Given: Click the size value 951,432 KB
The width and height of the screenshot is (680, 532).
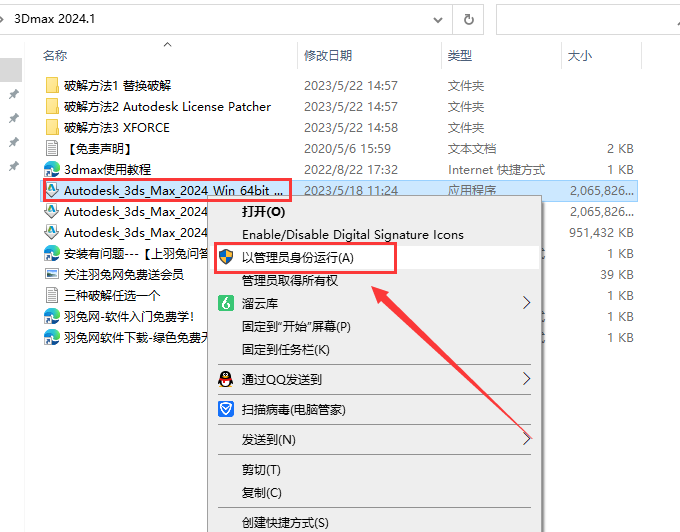Looking at the screenshot, I should point(601,232).
